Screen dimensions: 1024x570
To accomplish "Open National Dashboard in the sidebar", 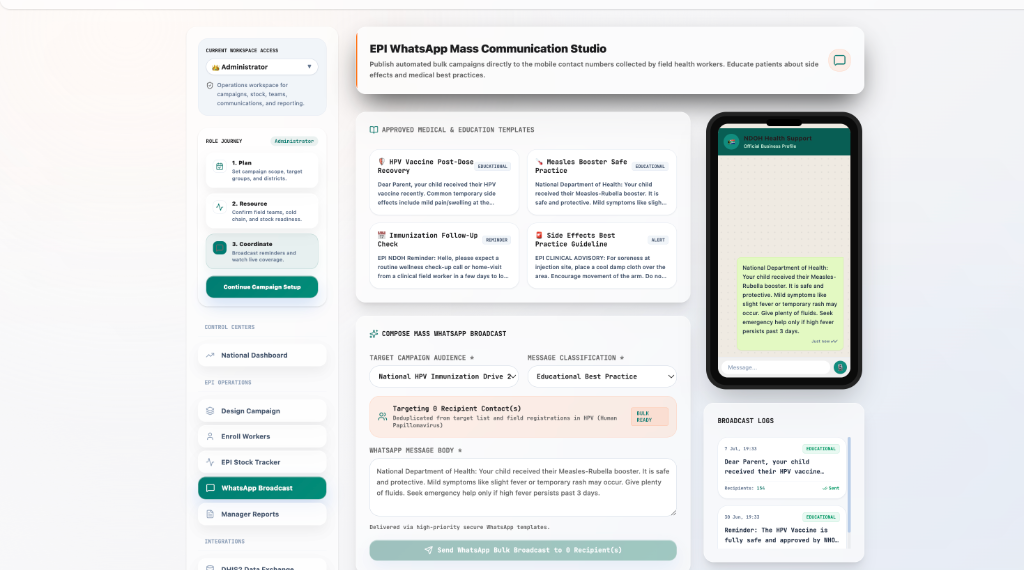I will (262, 355).
